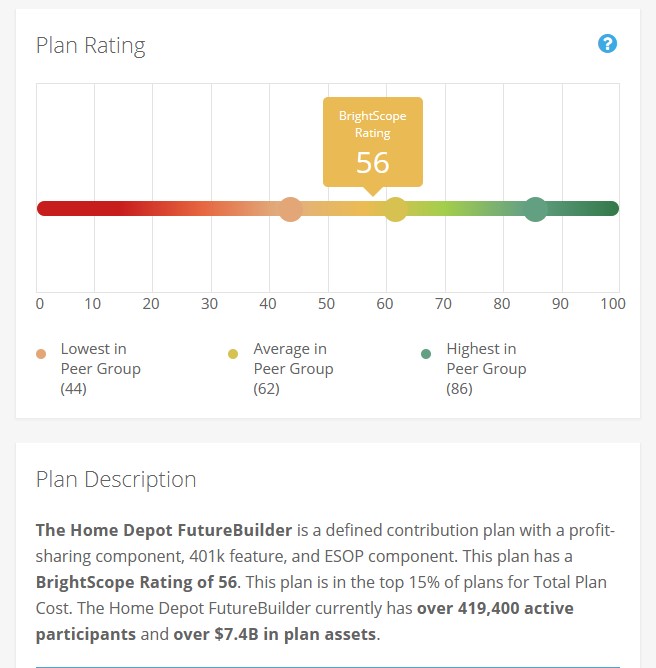Click the yellow legend dot for Average in Peer Group
656x668 pixels.
233,354
